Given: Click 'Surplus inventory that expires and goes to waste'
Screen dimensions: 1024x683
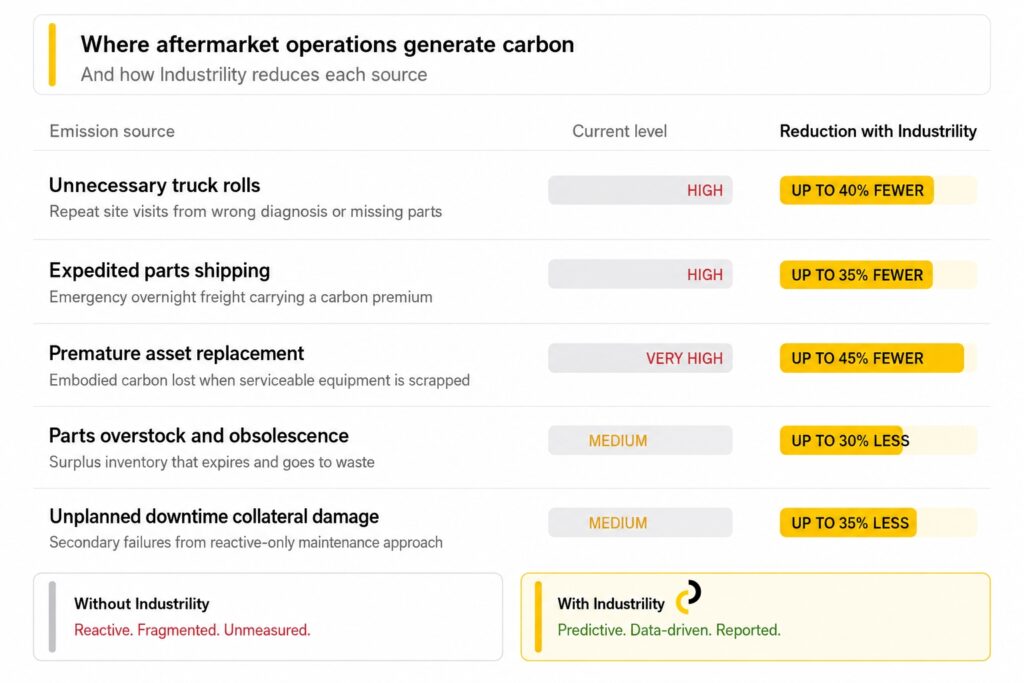Looking at the screenshot, I should (212, 462).
